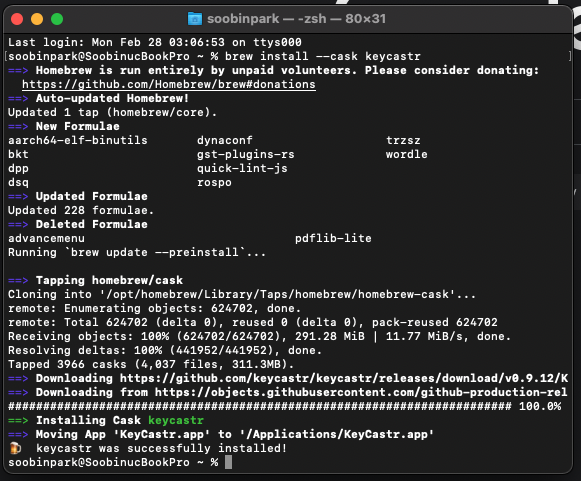Viewport: 581px width, 481px height.
Task: Click the 'dynaconf' formula name
Action: pos(225,140)
